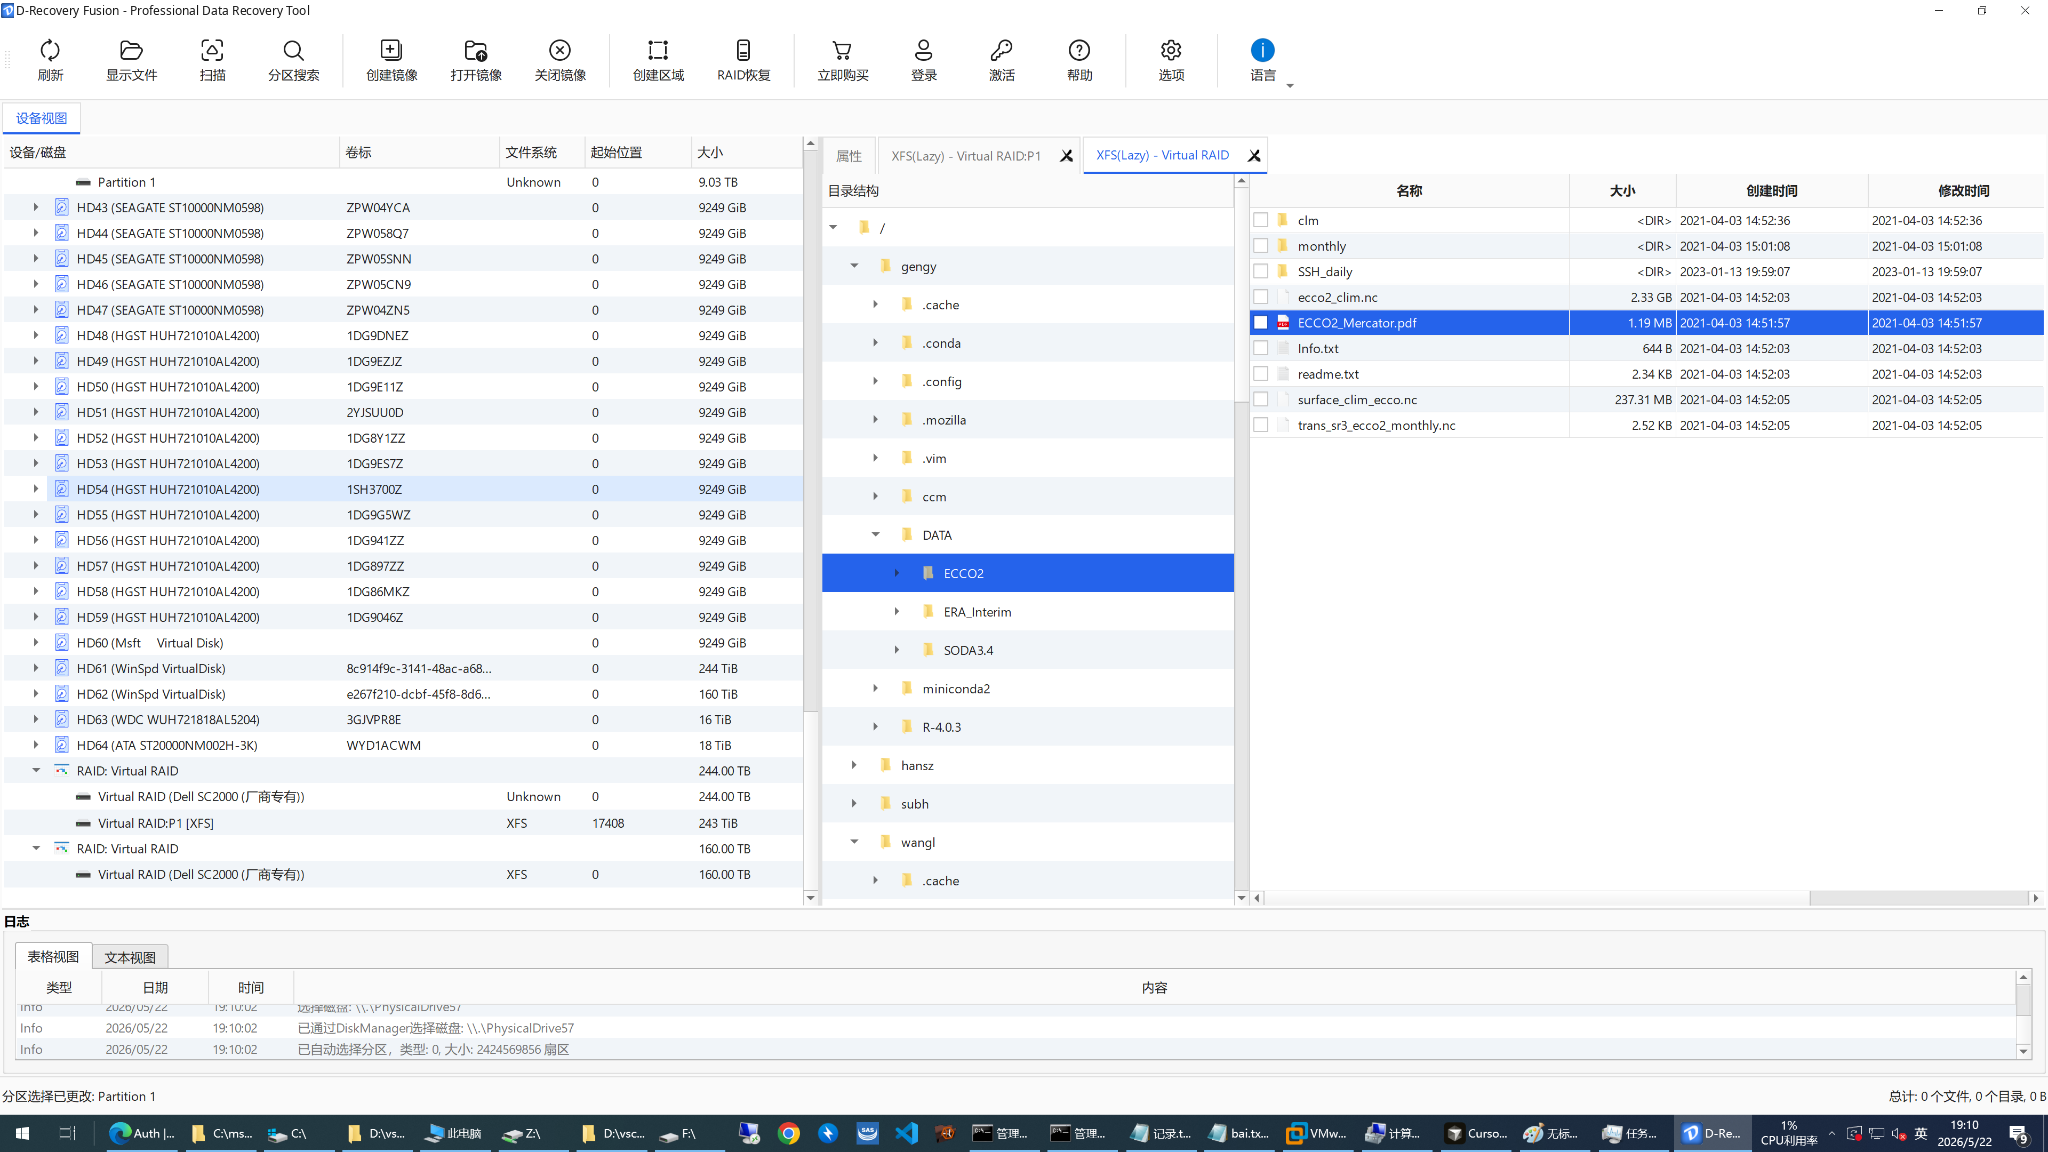The width and height of the screenshot is (2048, 1152).
Task: Open VS Code from the Windows taskbar
Action: pos(906,1133)
